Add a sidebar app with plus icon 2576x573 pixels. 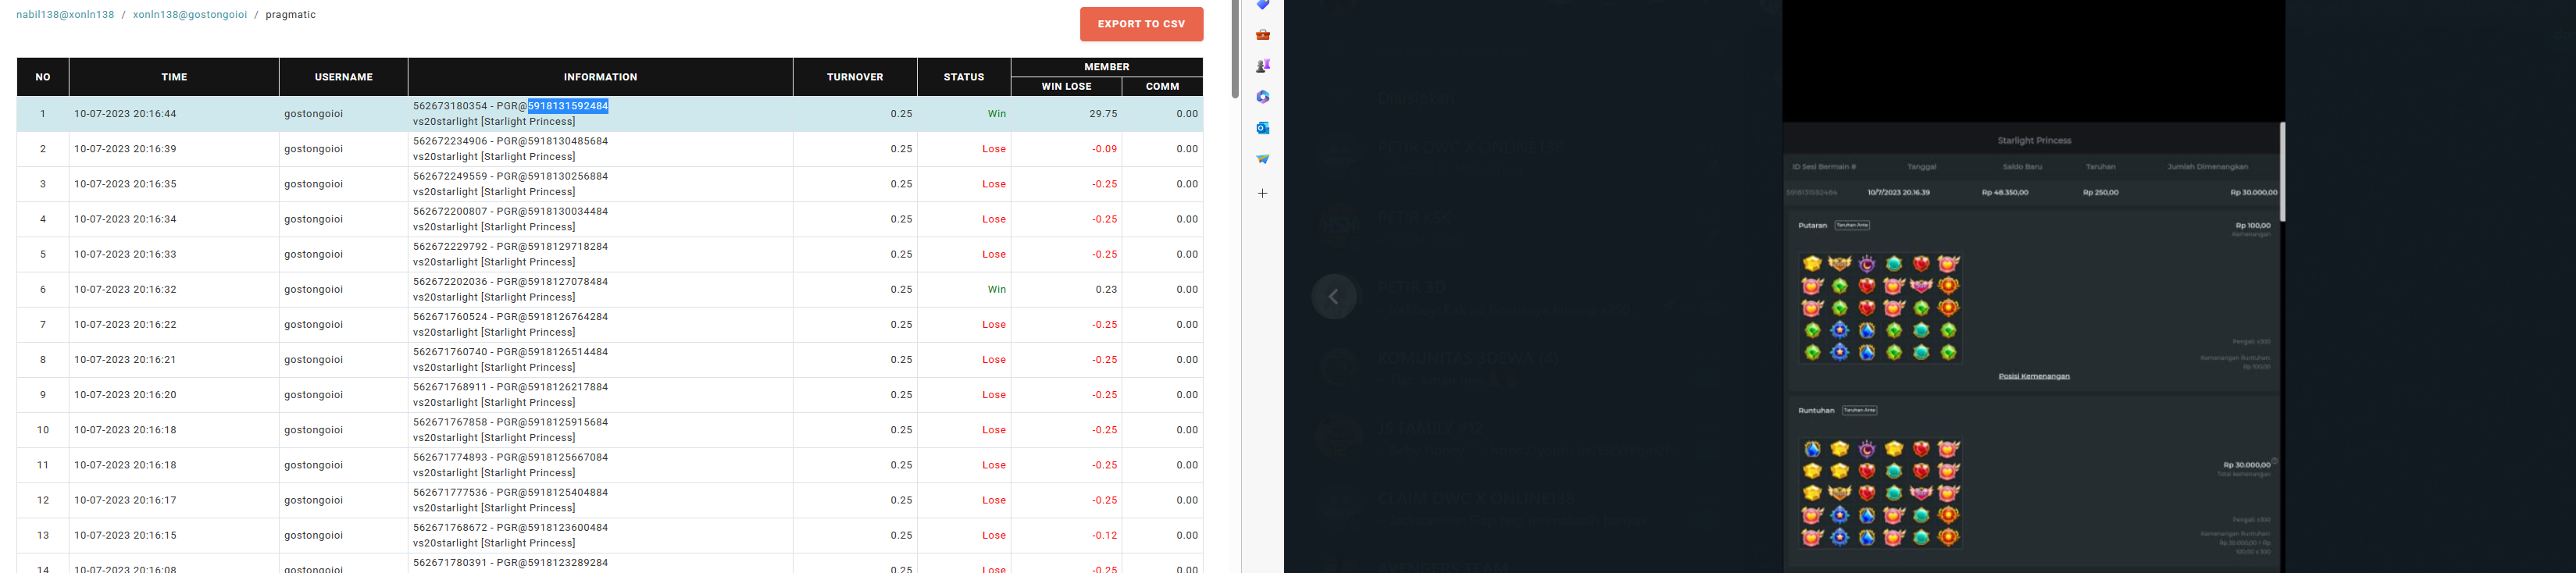(x=1263, y=193)
